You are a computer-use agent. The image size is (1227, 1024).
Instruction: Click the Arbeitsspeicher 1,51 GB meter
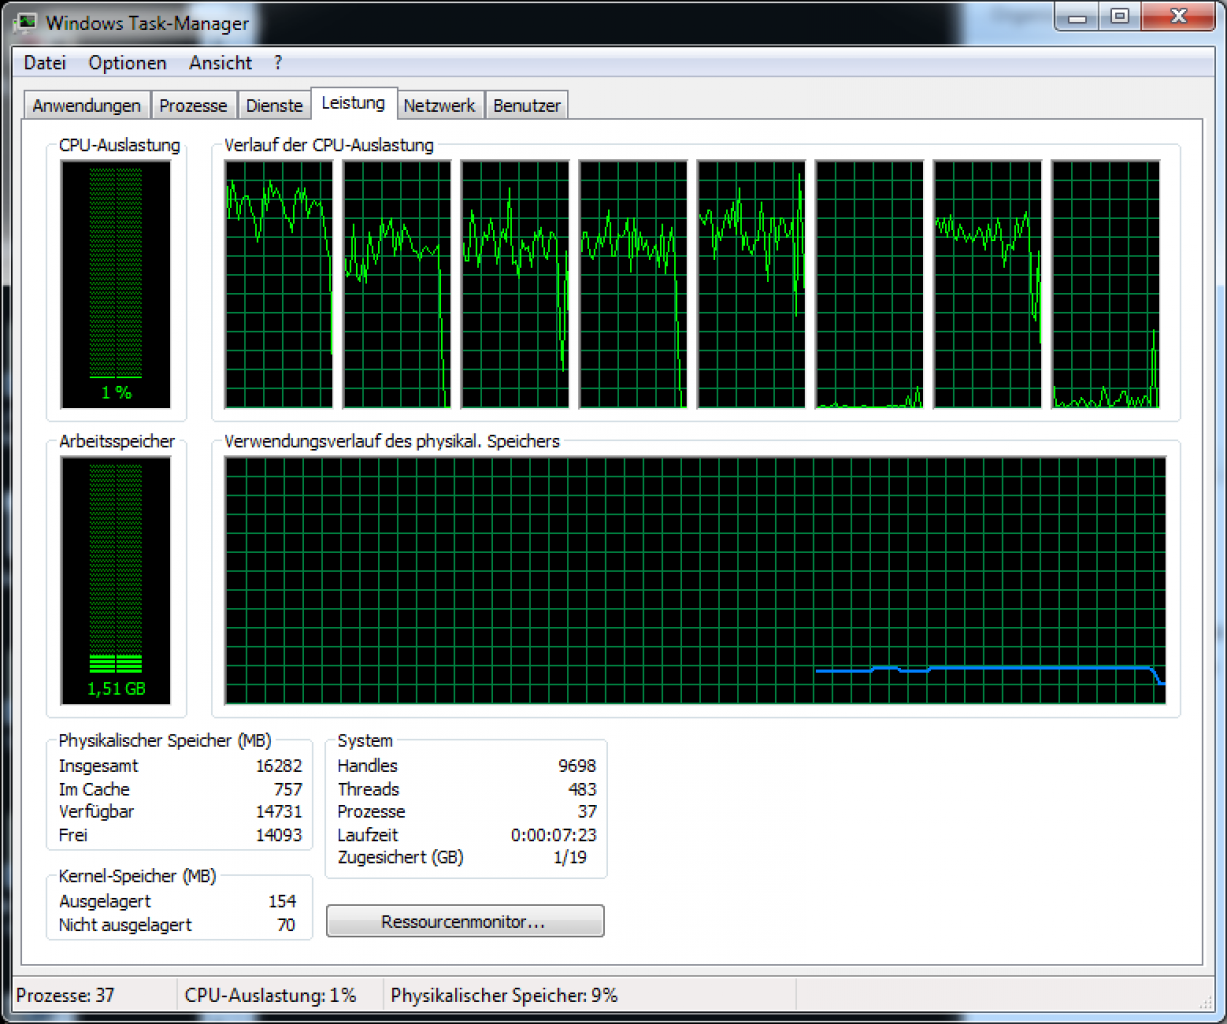pyautogui.click(x=116, y=581)
